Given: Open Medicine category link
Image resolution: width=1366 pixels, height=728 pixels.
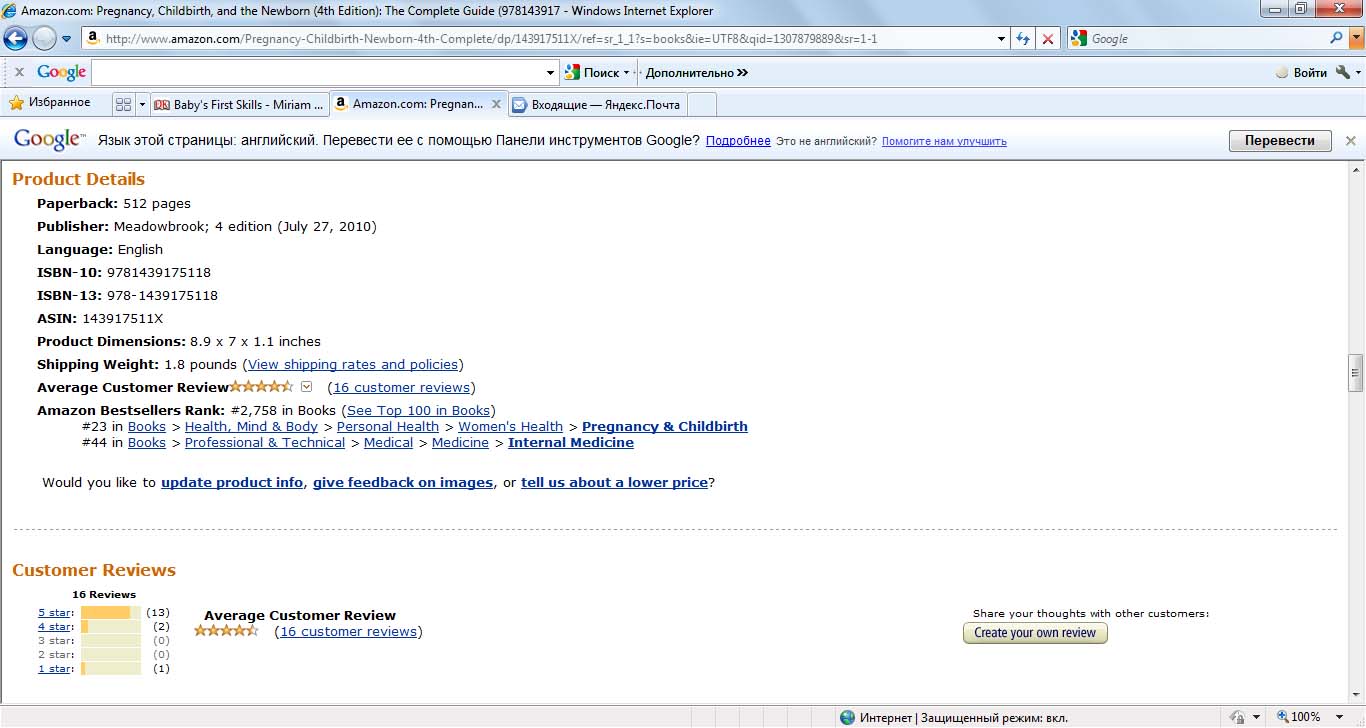Looking at the screenshot, I should (461, 443).
